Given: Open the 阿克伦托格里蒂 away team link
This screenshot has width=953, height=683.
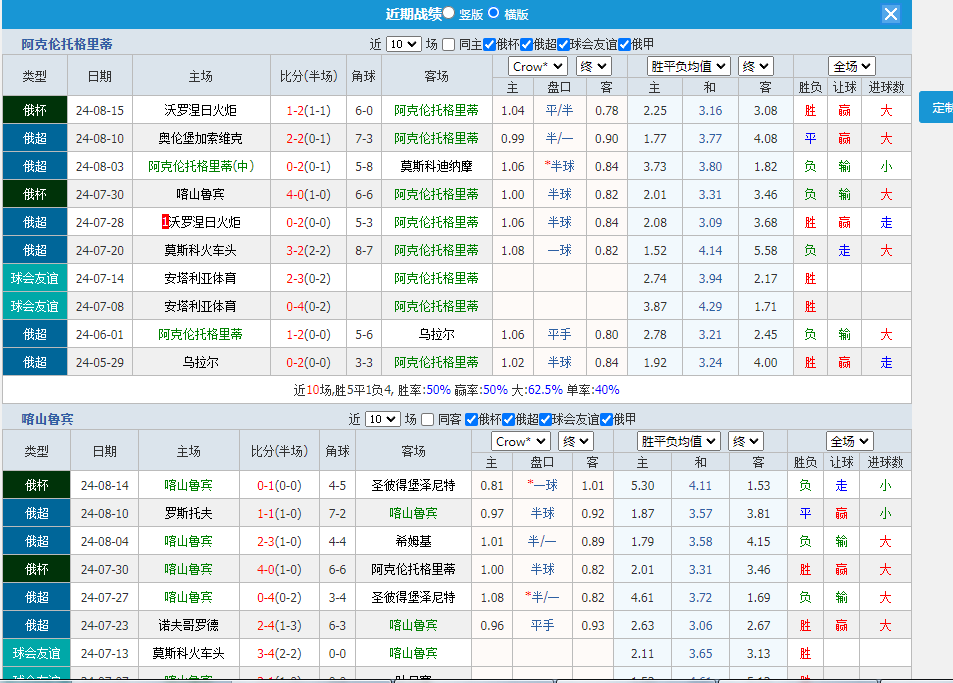Looking at the screenshot, I should click(x=437, y=110).
